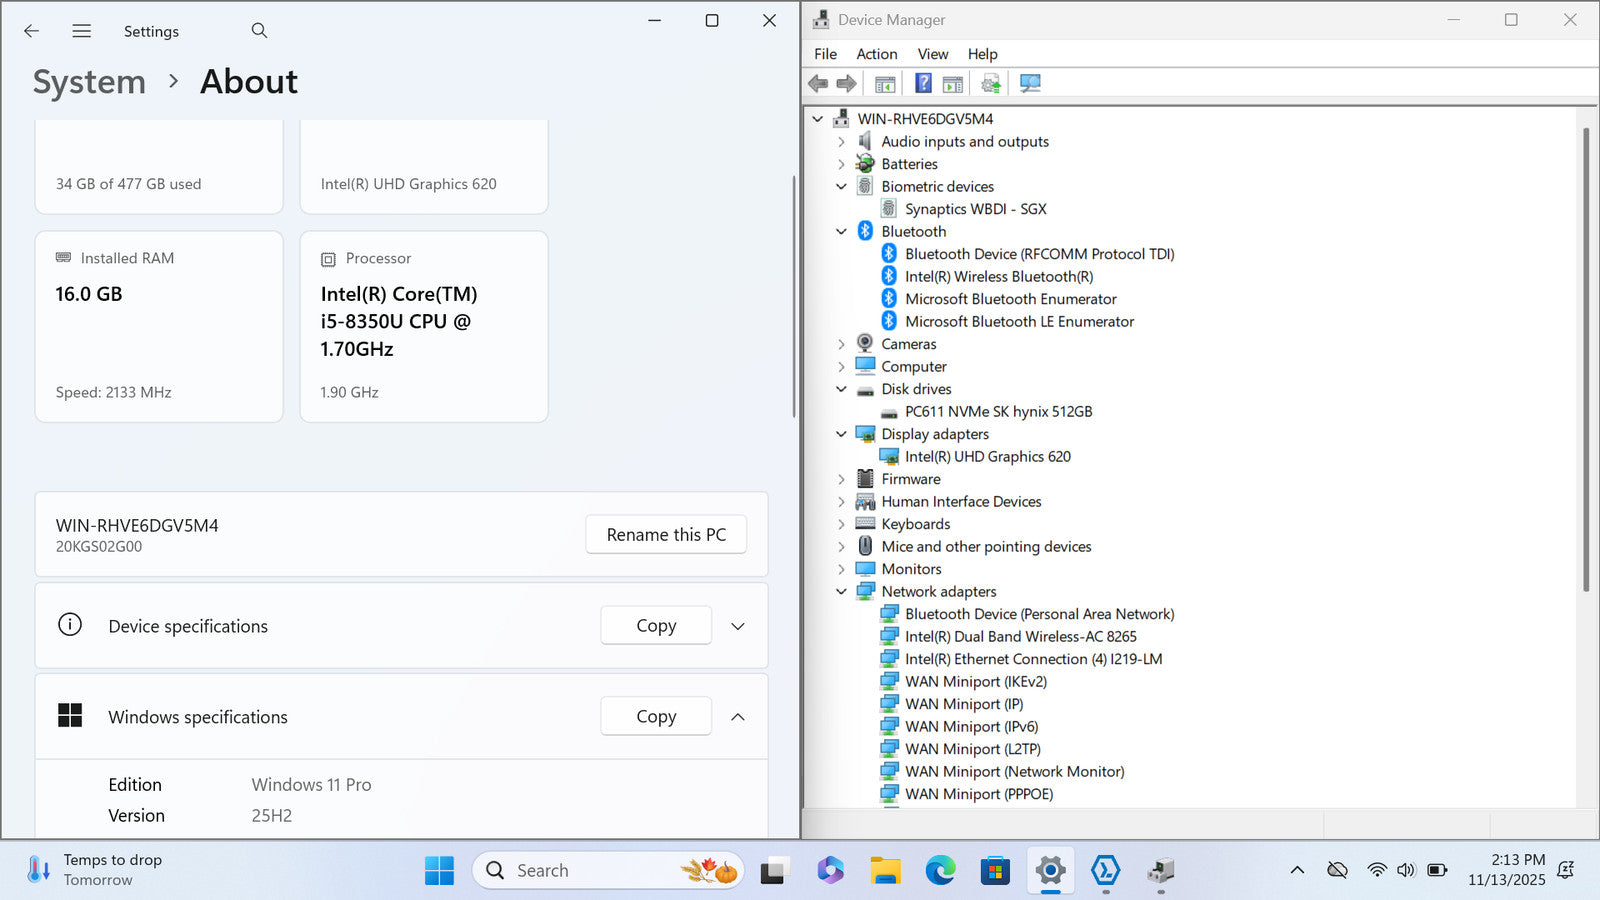
Task: Select Intel(R) UHD Graphics 620 in Device Manager
Action: [987, 457]
